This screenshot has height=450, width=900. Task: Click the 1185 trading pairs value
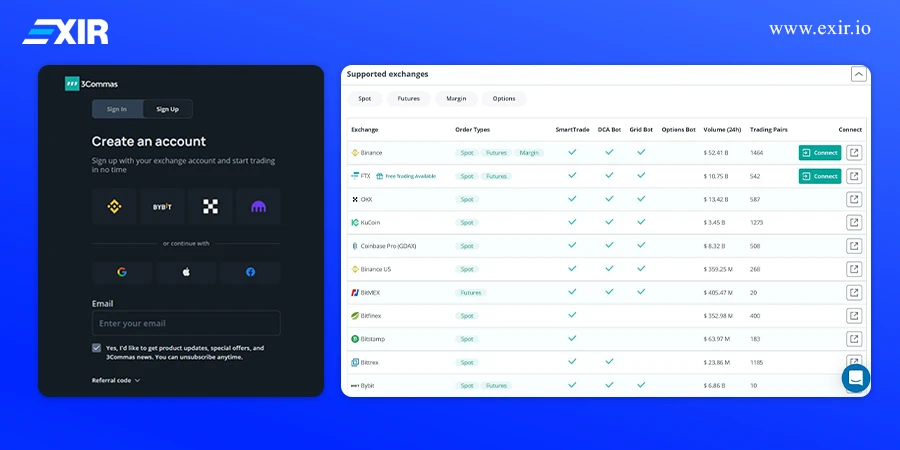tap(757, 363)
